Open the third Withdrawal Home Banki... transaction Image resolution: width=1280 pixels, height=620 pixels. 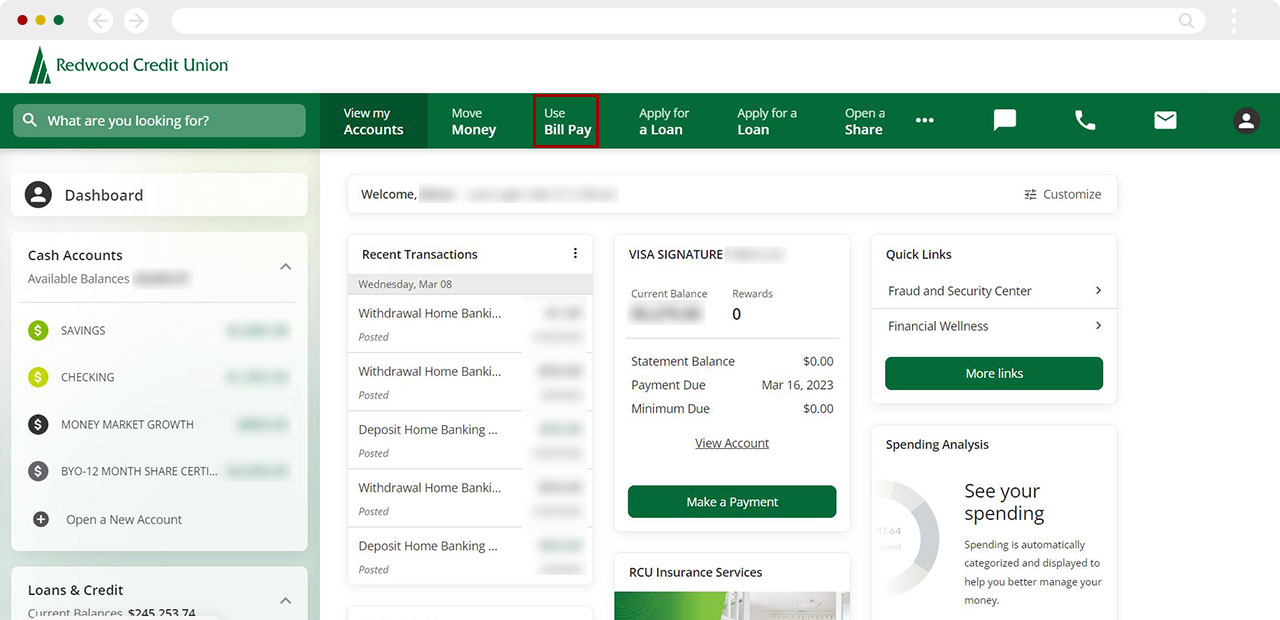click(x=470, y=498)
